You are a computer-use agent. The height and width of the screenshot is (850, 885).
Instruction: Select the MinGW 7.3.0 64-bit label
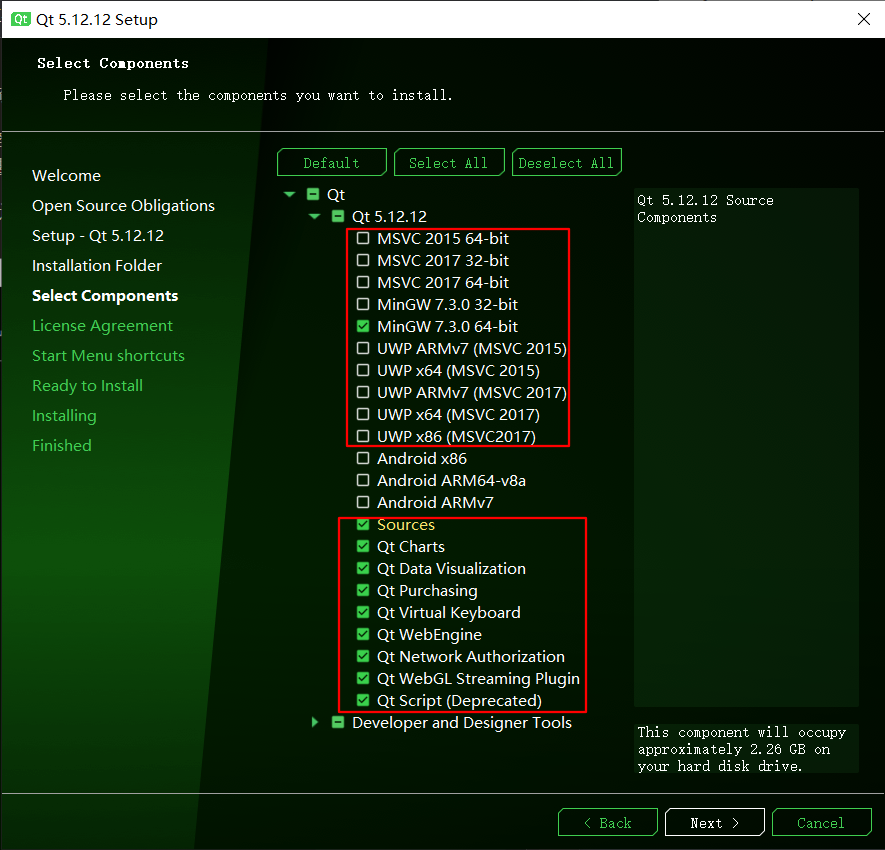[x=447, y=326]
